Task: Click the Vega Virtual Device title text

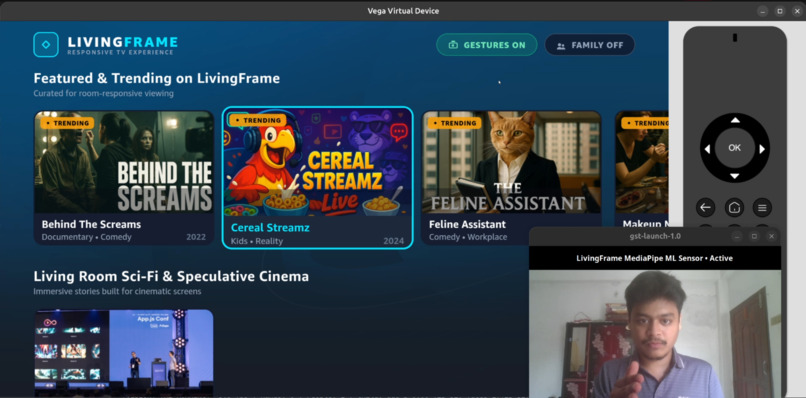Action: pos(403,11)
